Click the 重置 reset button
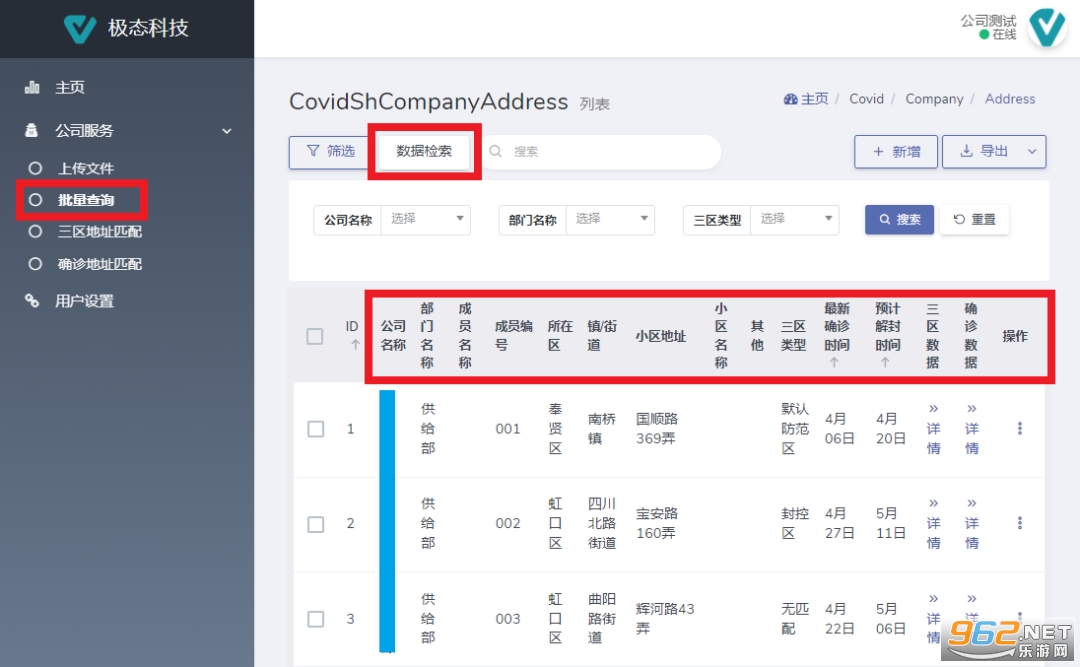Screen dimensions: 1080x667 coord(974,219)
